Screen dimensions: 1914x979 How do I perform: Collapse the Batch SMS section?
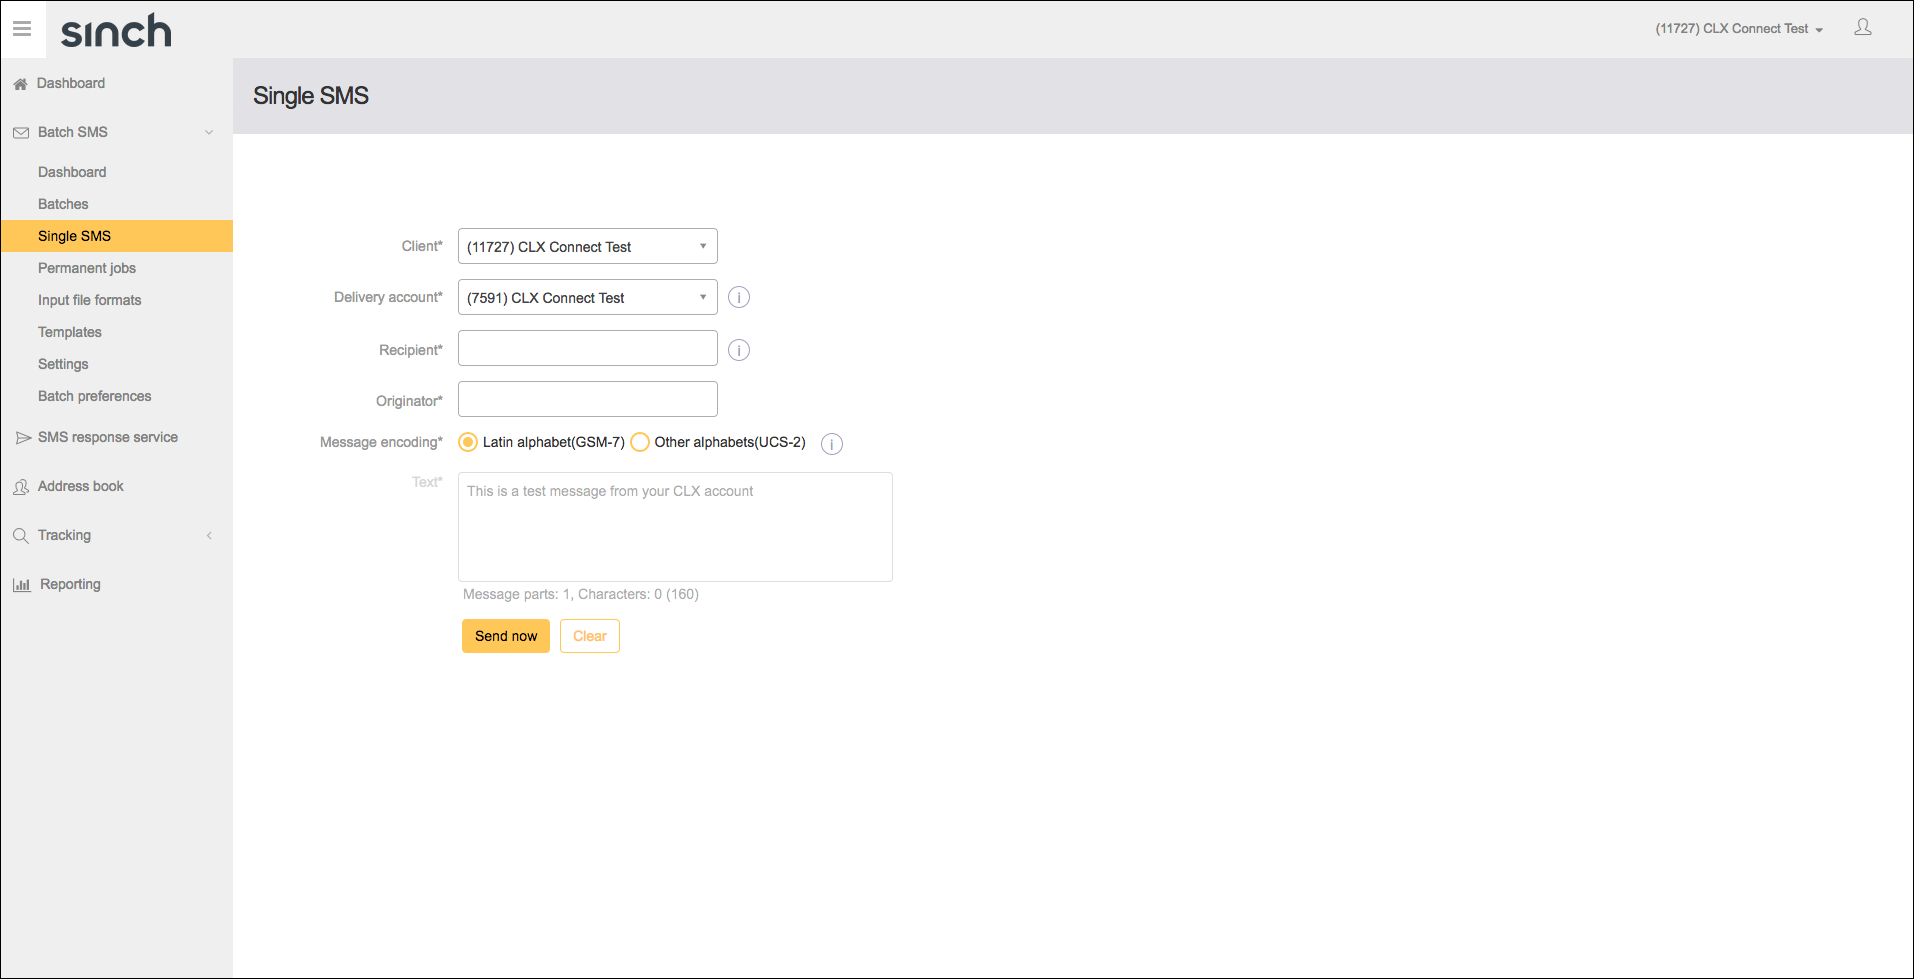point(208,131)
